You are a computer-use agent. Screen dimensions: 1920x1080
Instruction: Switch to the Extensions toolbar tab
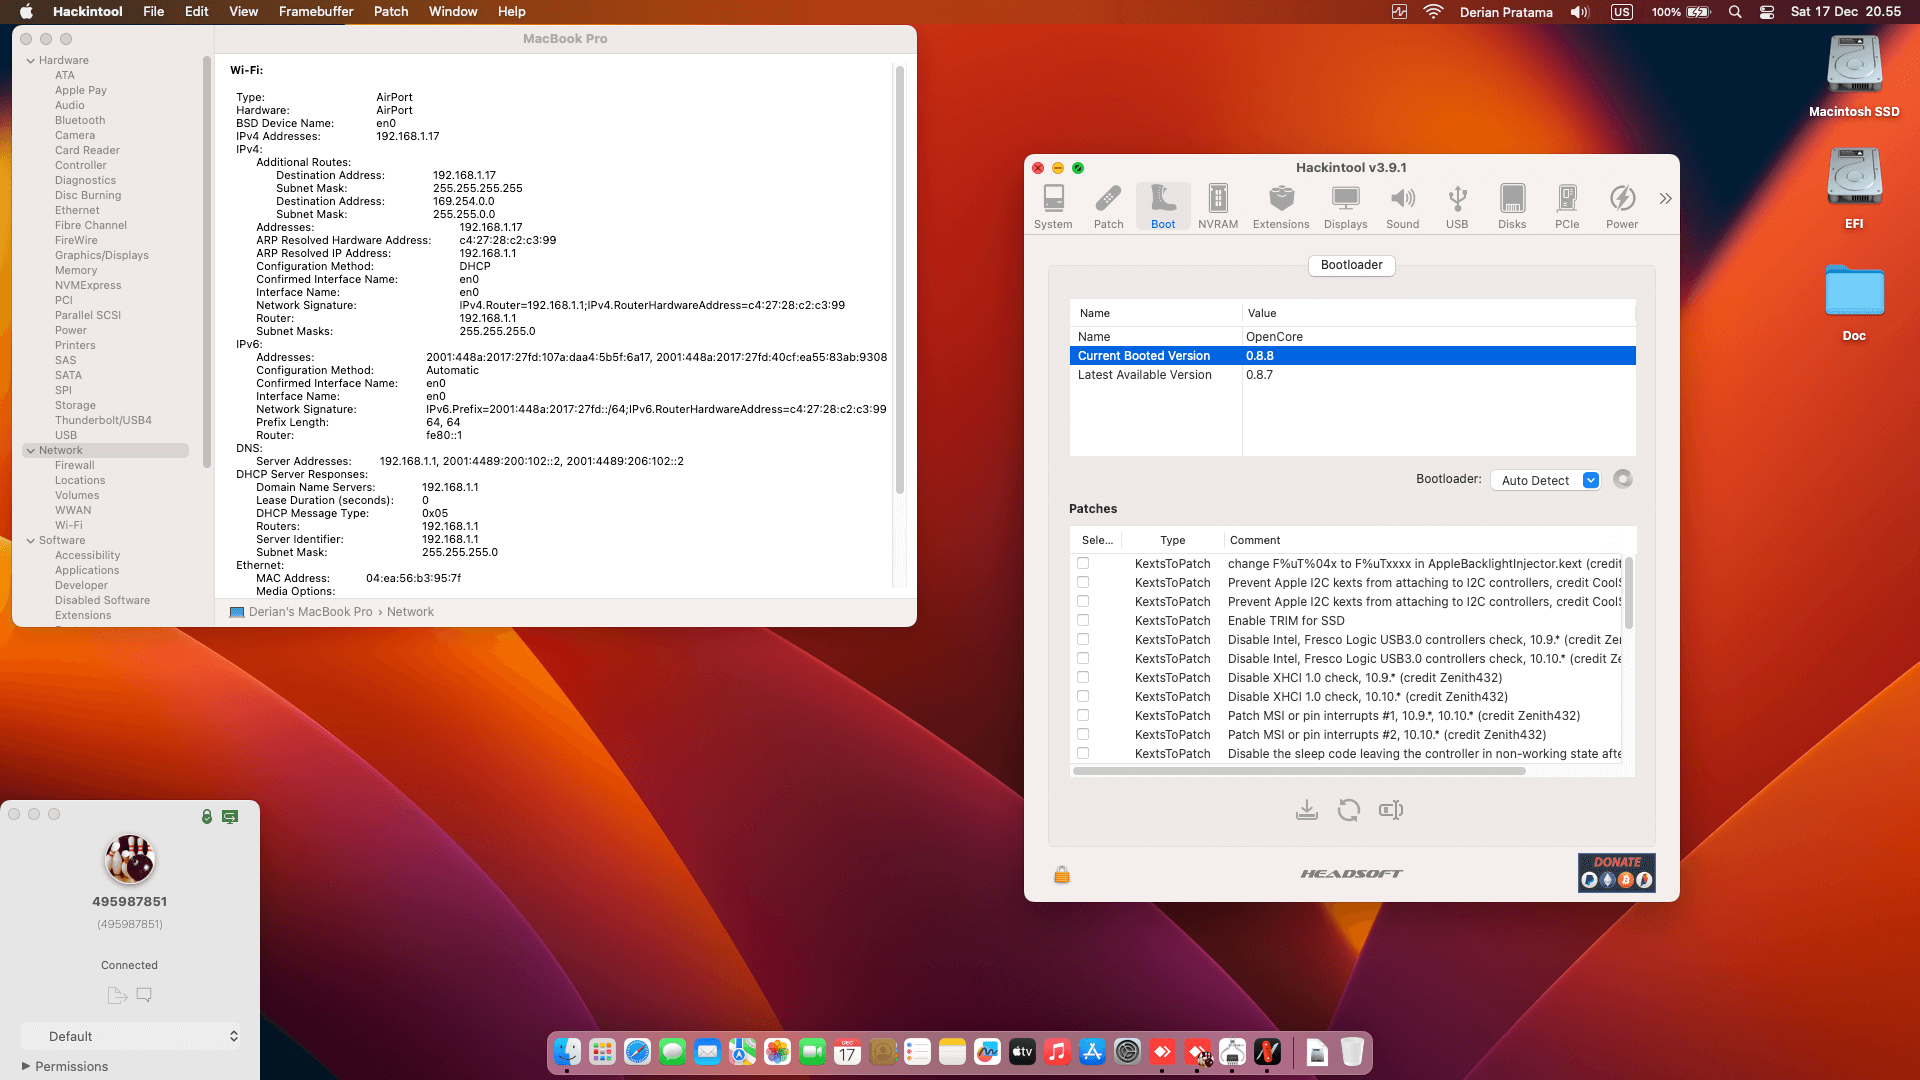pyautogui.click(x=1281, y=205)
